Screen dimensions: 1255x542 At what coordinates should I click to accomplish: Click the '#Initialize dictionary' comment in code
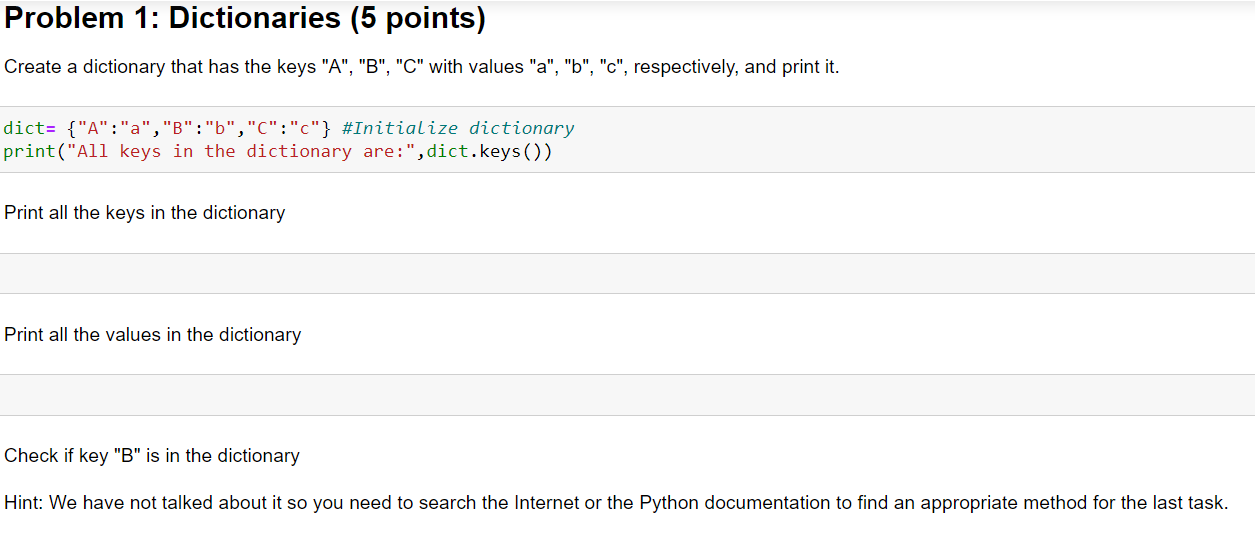click(x=458, y=128)
